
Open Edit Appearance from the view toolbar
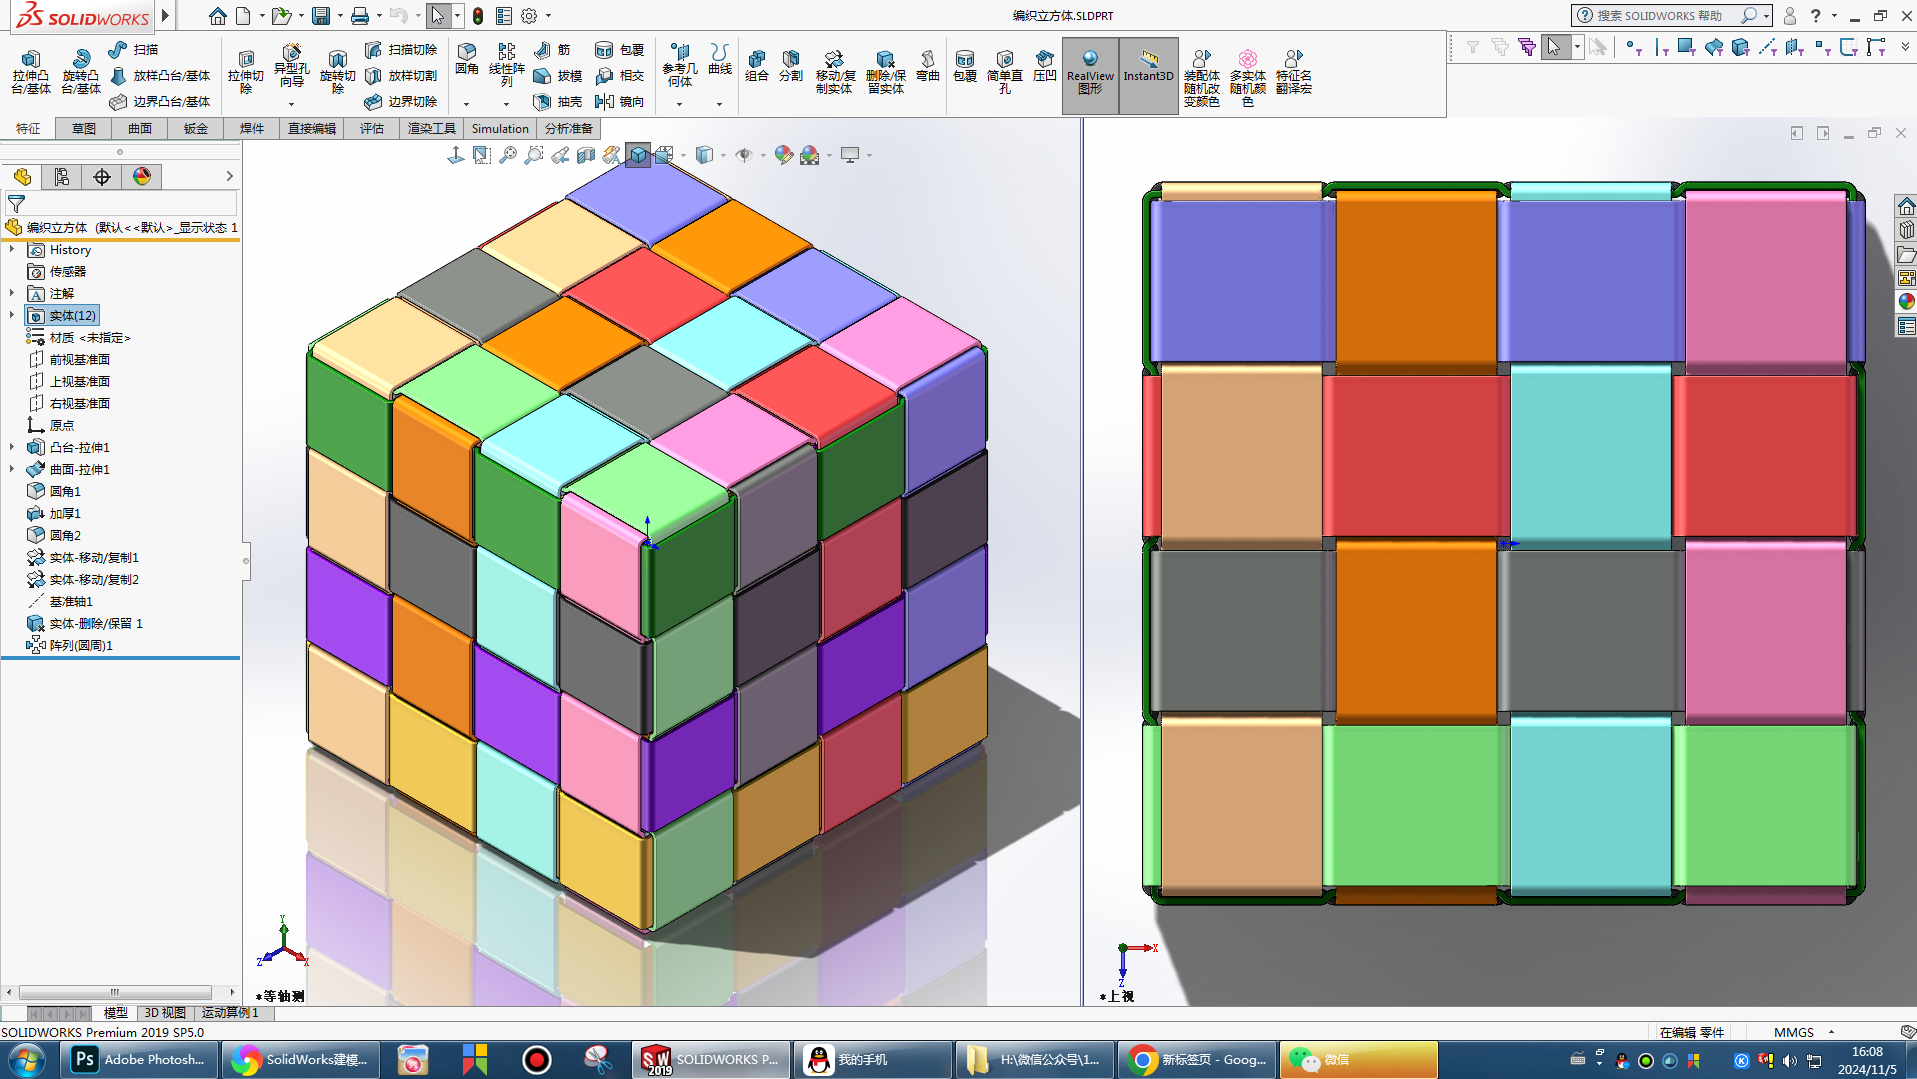point(784,155)
